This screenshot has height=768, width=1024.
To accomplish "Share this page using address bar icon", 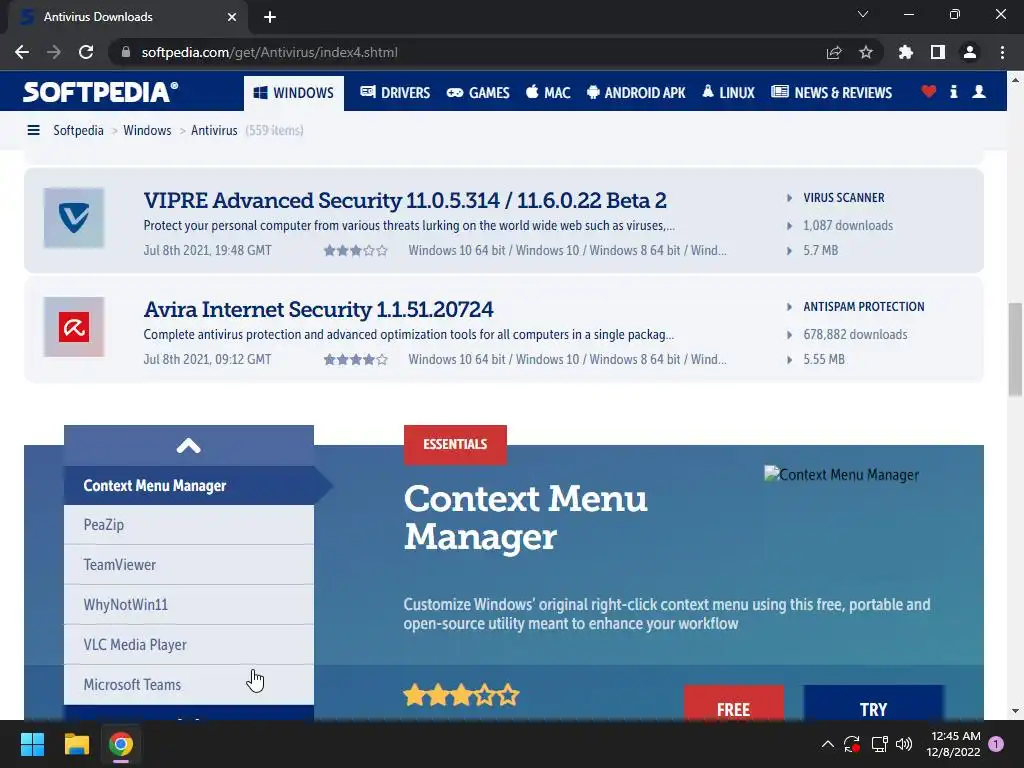I will pyautogui.click(x=834, y=52).
